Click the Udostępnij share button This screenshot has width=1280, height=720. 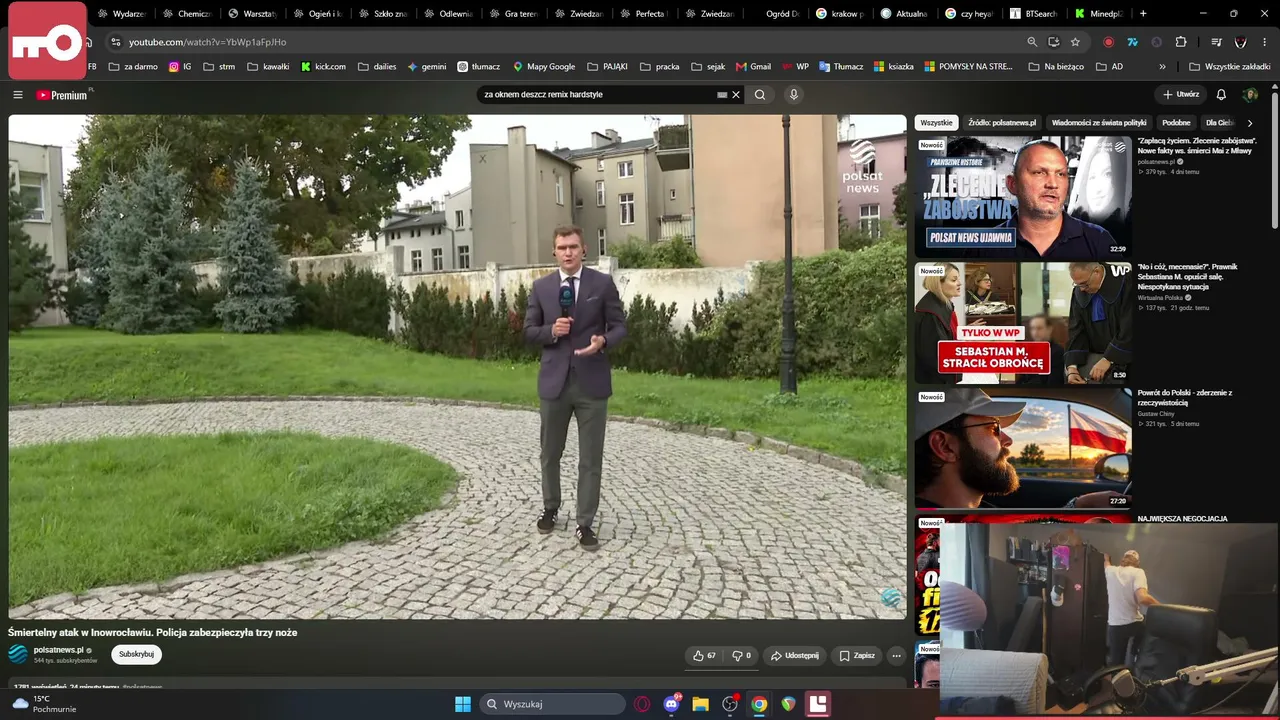(794, 656)
